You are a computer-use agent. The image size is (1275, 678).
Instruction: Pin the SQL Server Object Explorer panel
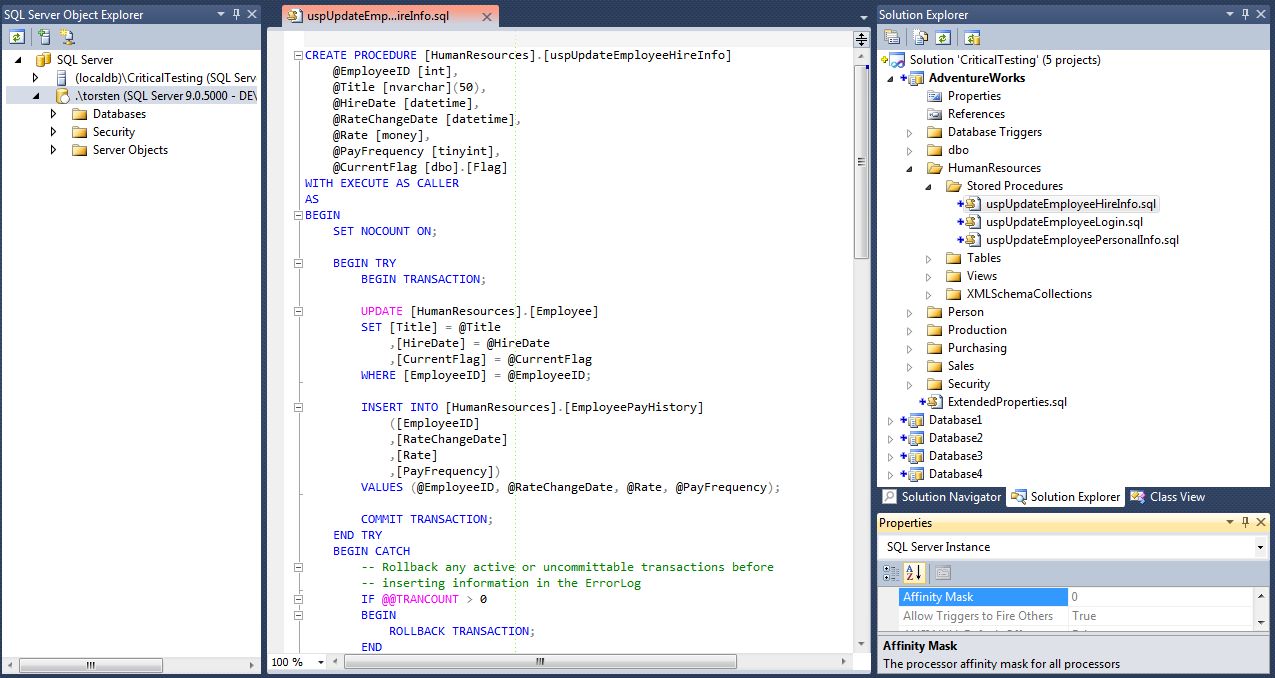click(236, 14)
